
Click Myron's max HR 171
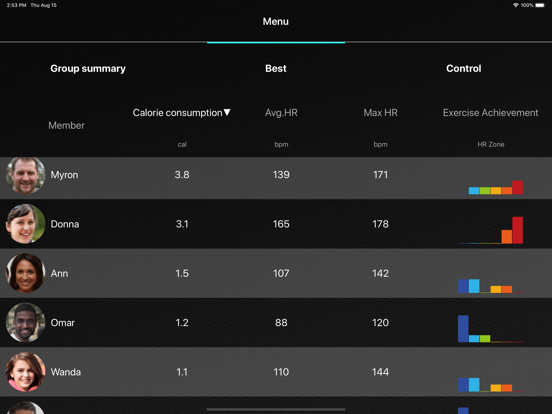(x=380, y=175)
